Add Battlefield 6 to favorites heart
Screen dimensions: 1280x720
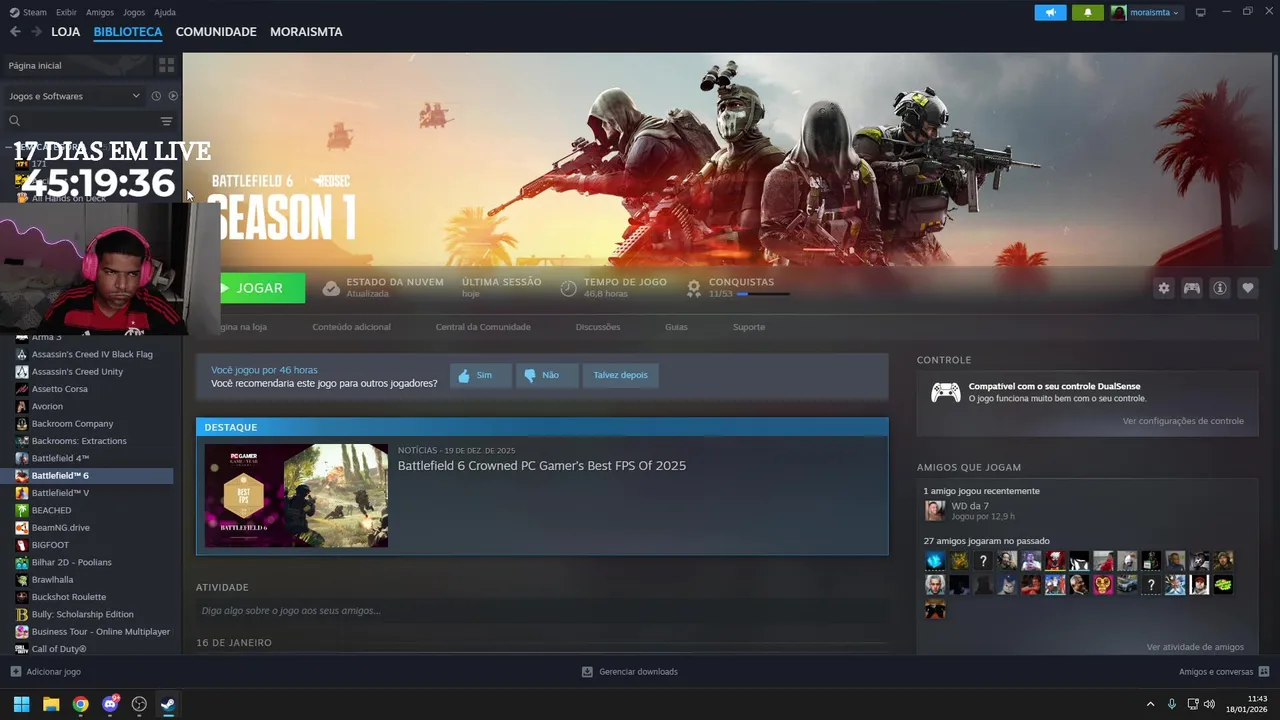coord(1248,288)
